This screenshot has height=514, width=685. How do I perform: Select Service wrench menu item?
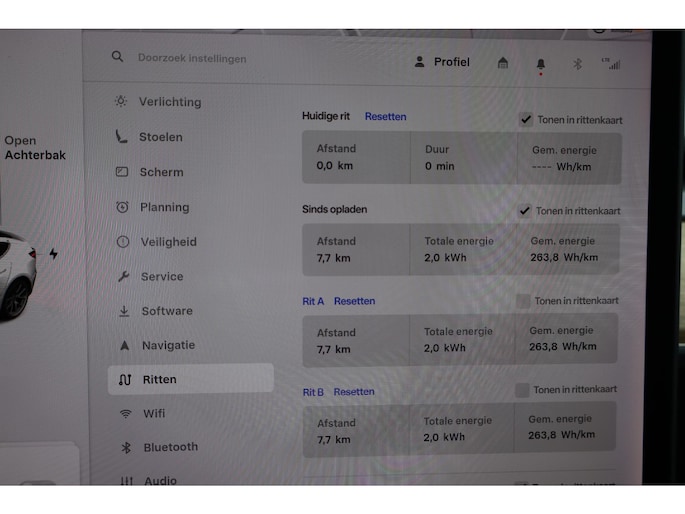pos(160,277)
